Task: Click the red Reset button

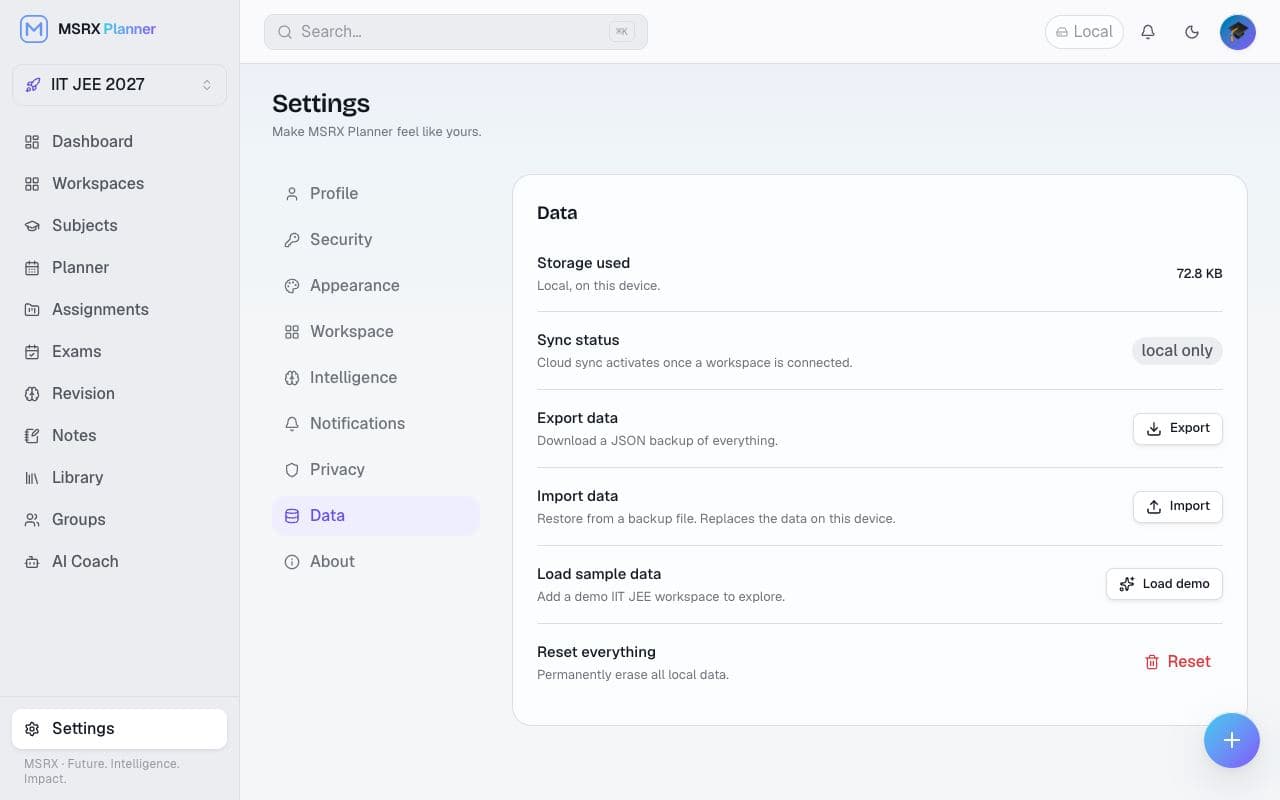Action: pos(1177,661)
